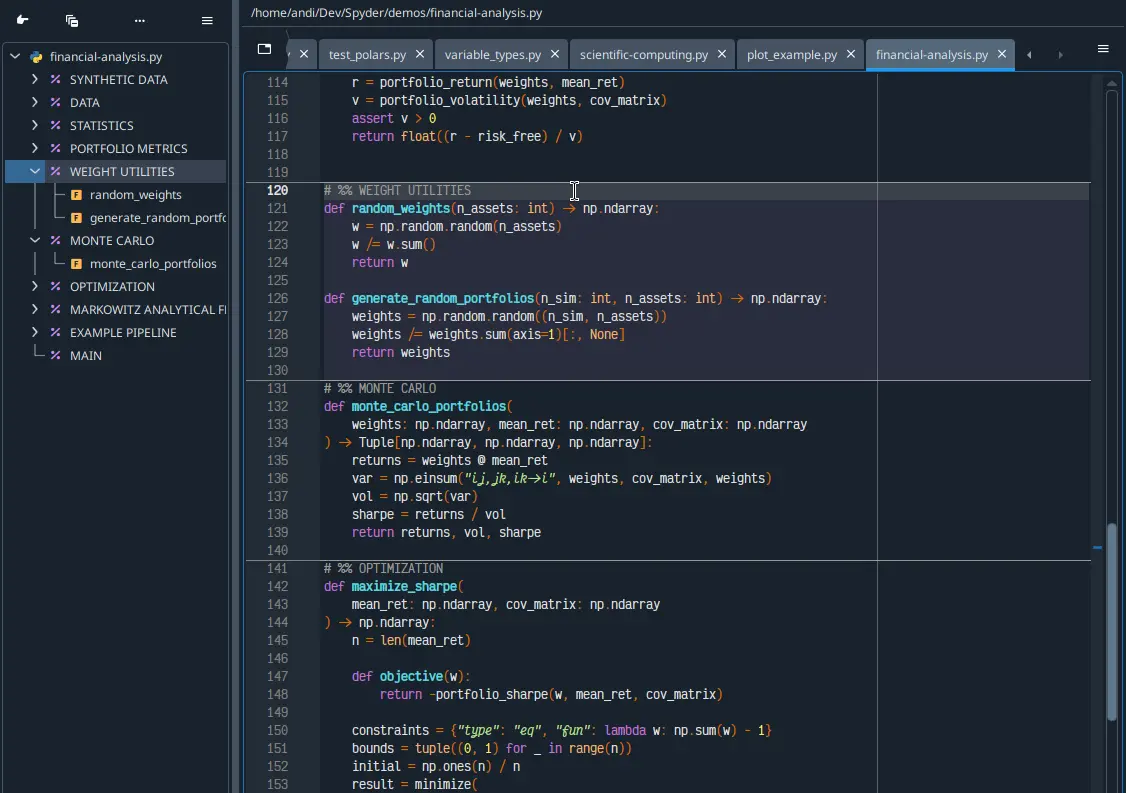1126x793 pixels.
Task: Click the '# %% MONTE CARLO' comment line
Action: pyautogui.click(x=380, y=389)
